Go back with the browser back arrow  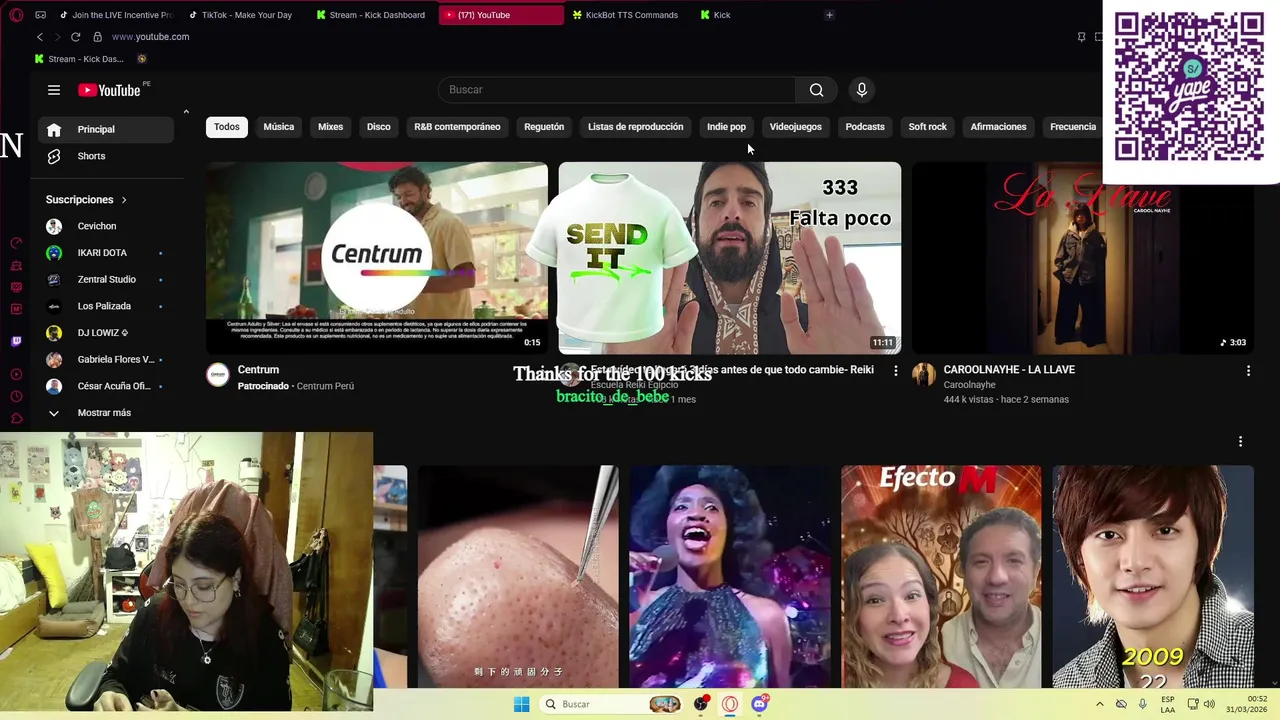(x=40, y=37)
